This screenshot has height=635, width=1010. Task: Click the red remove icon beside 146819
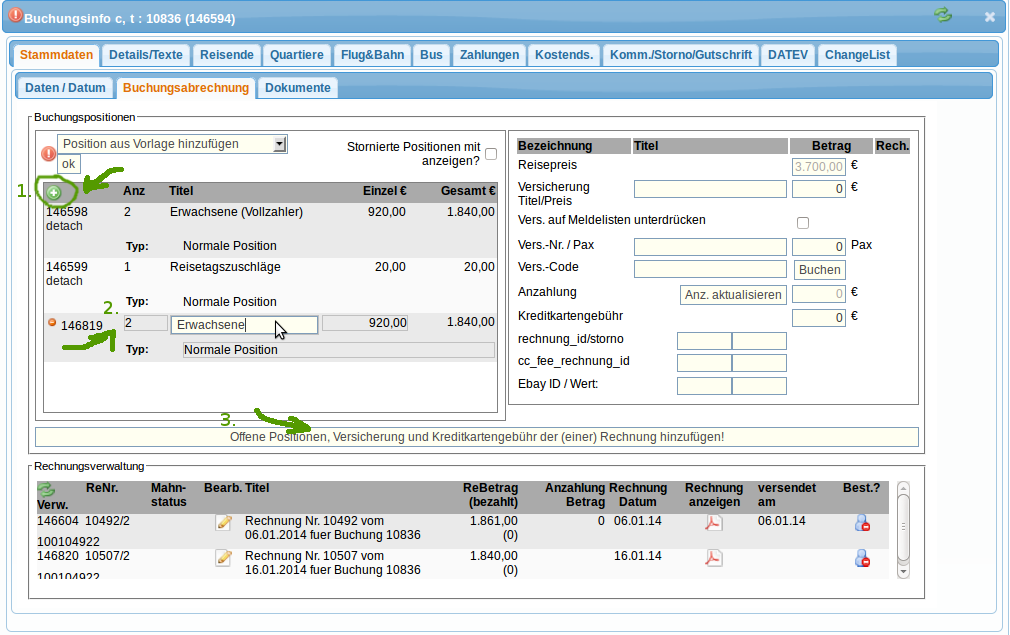coord(52,323)
